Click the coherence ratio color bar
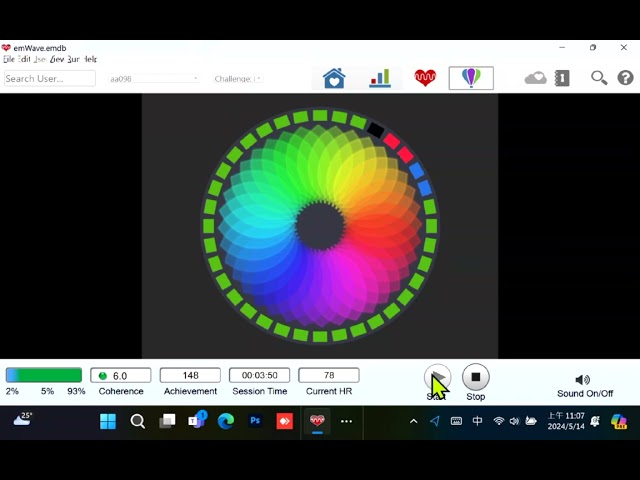The height and width of the screenshot is (480, 640). [x=44, y=375]
